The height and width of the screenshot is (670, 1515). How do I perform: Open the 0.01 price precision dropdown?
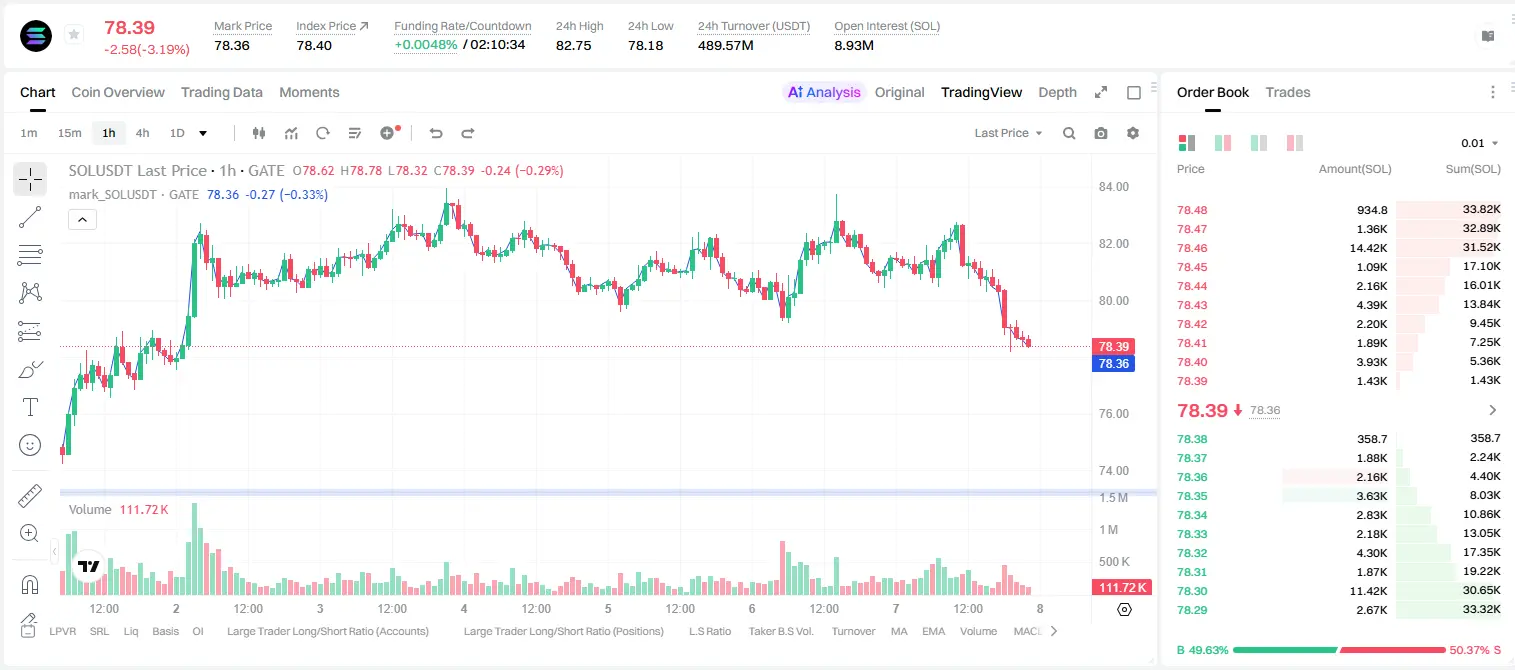(1480, 143)
